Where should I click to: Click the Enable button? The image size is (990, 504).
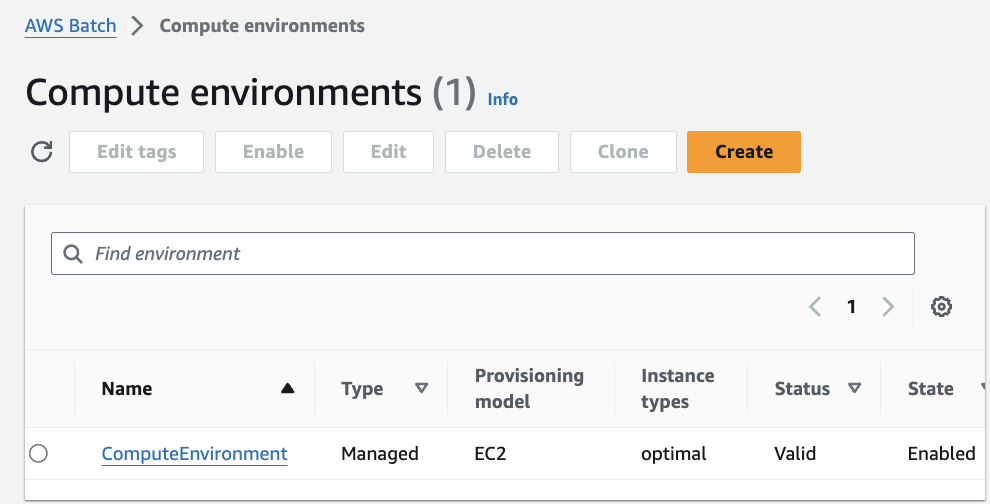point(273,152)
